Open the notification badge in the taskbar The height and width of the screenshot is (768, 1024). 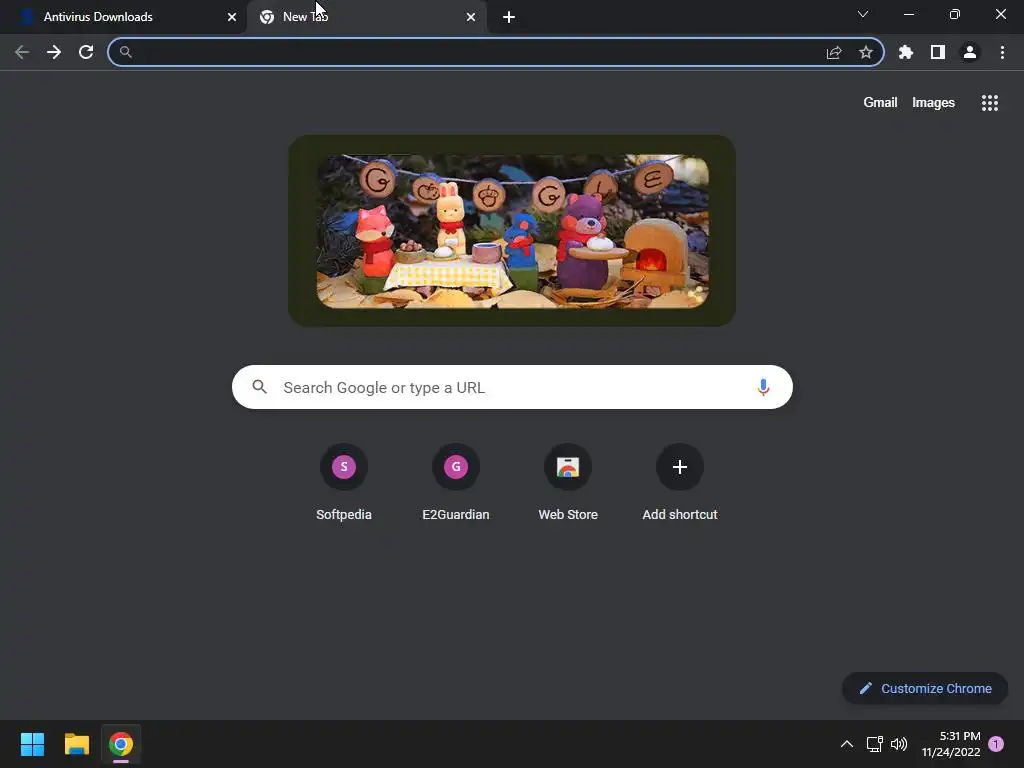[x=996, y=744]
